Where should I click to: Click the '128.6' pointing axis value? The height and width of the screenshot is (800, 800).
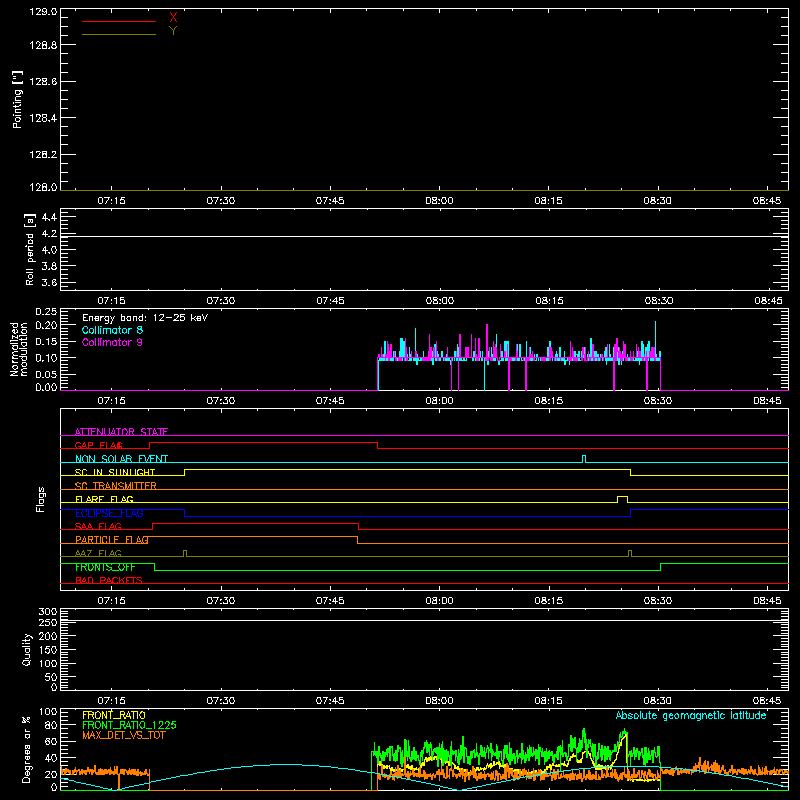(43, 82)
